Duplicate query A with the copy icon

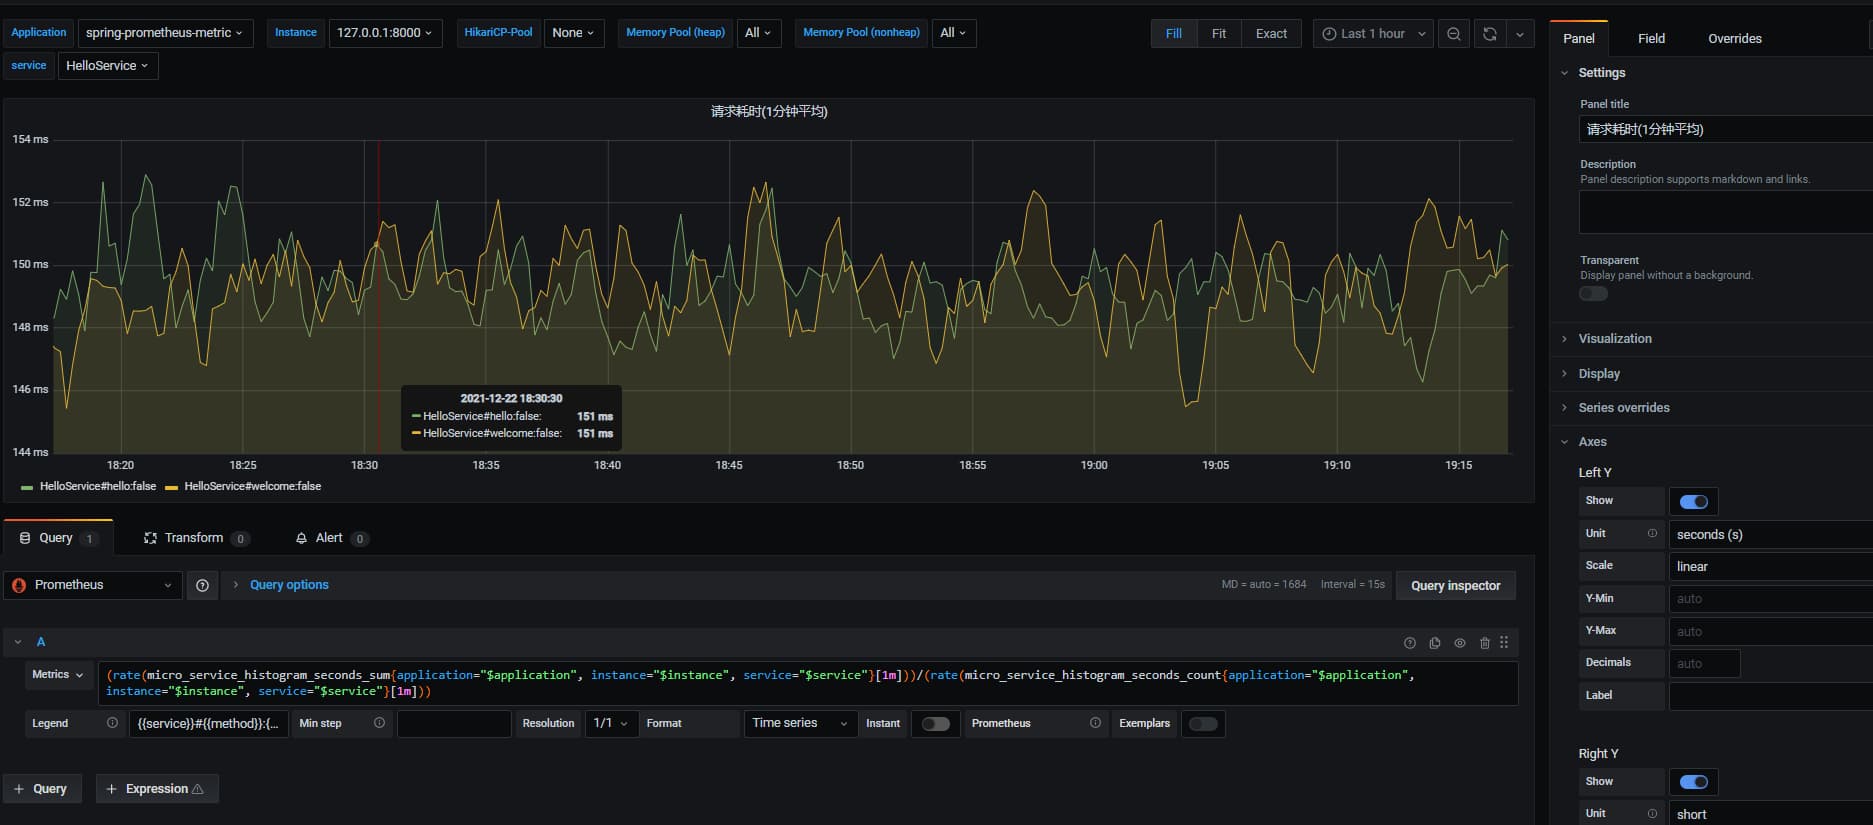pyautogui.click(x=1434, y=643)
